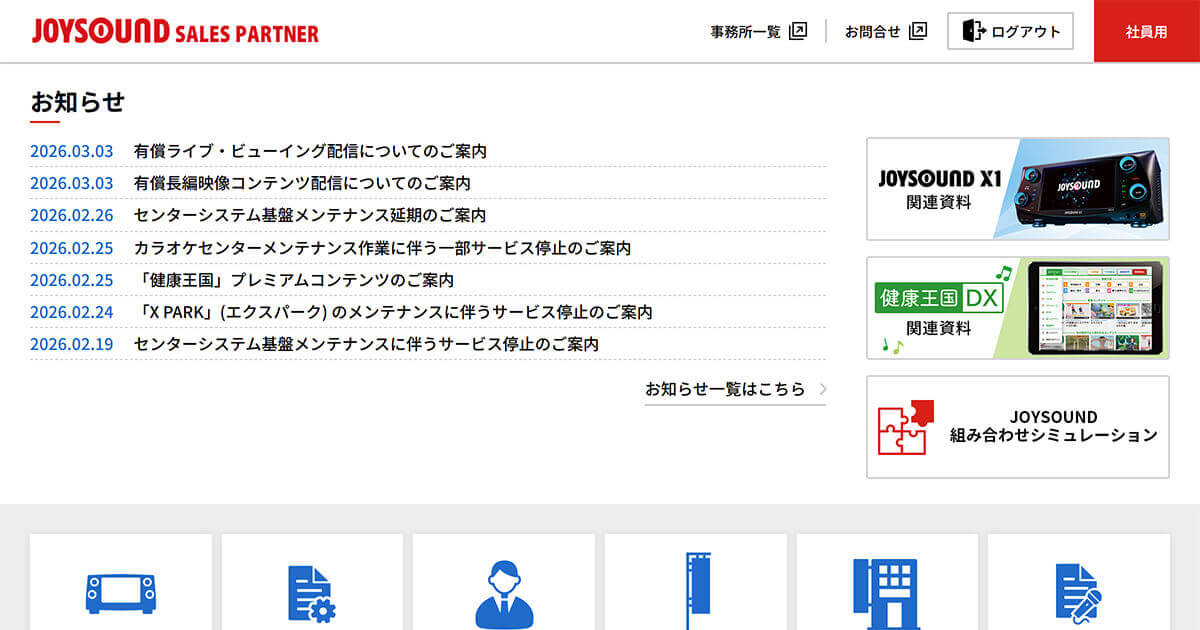This screenshot has height=630, width=1200.
Task: Click the chevron next to お知らせ一覧はこちら
Action: (822, 390)
